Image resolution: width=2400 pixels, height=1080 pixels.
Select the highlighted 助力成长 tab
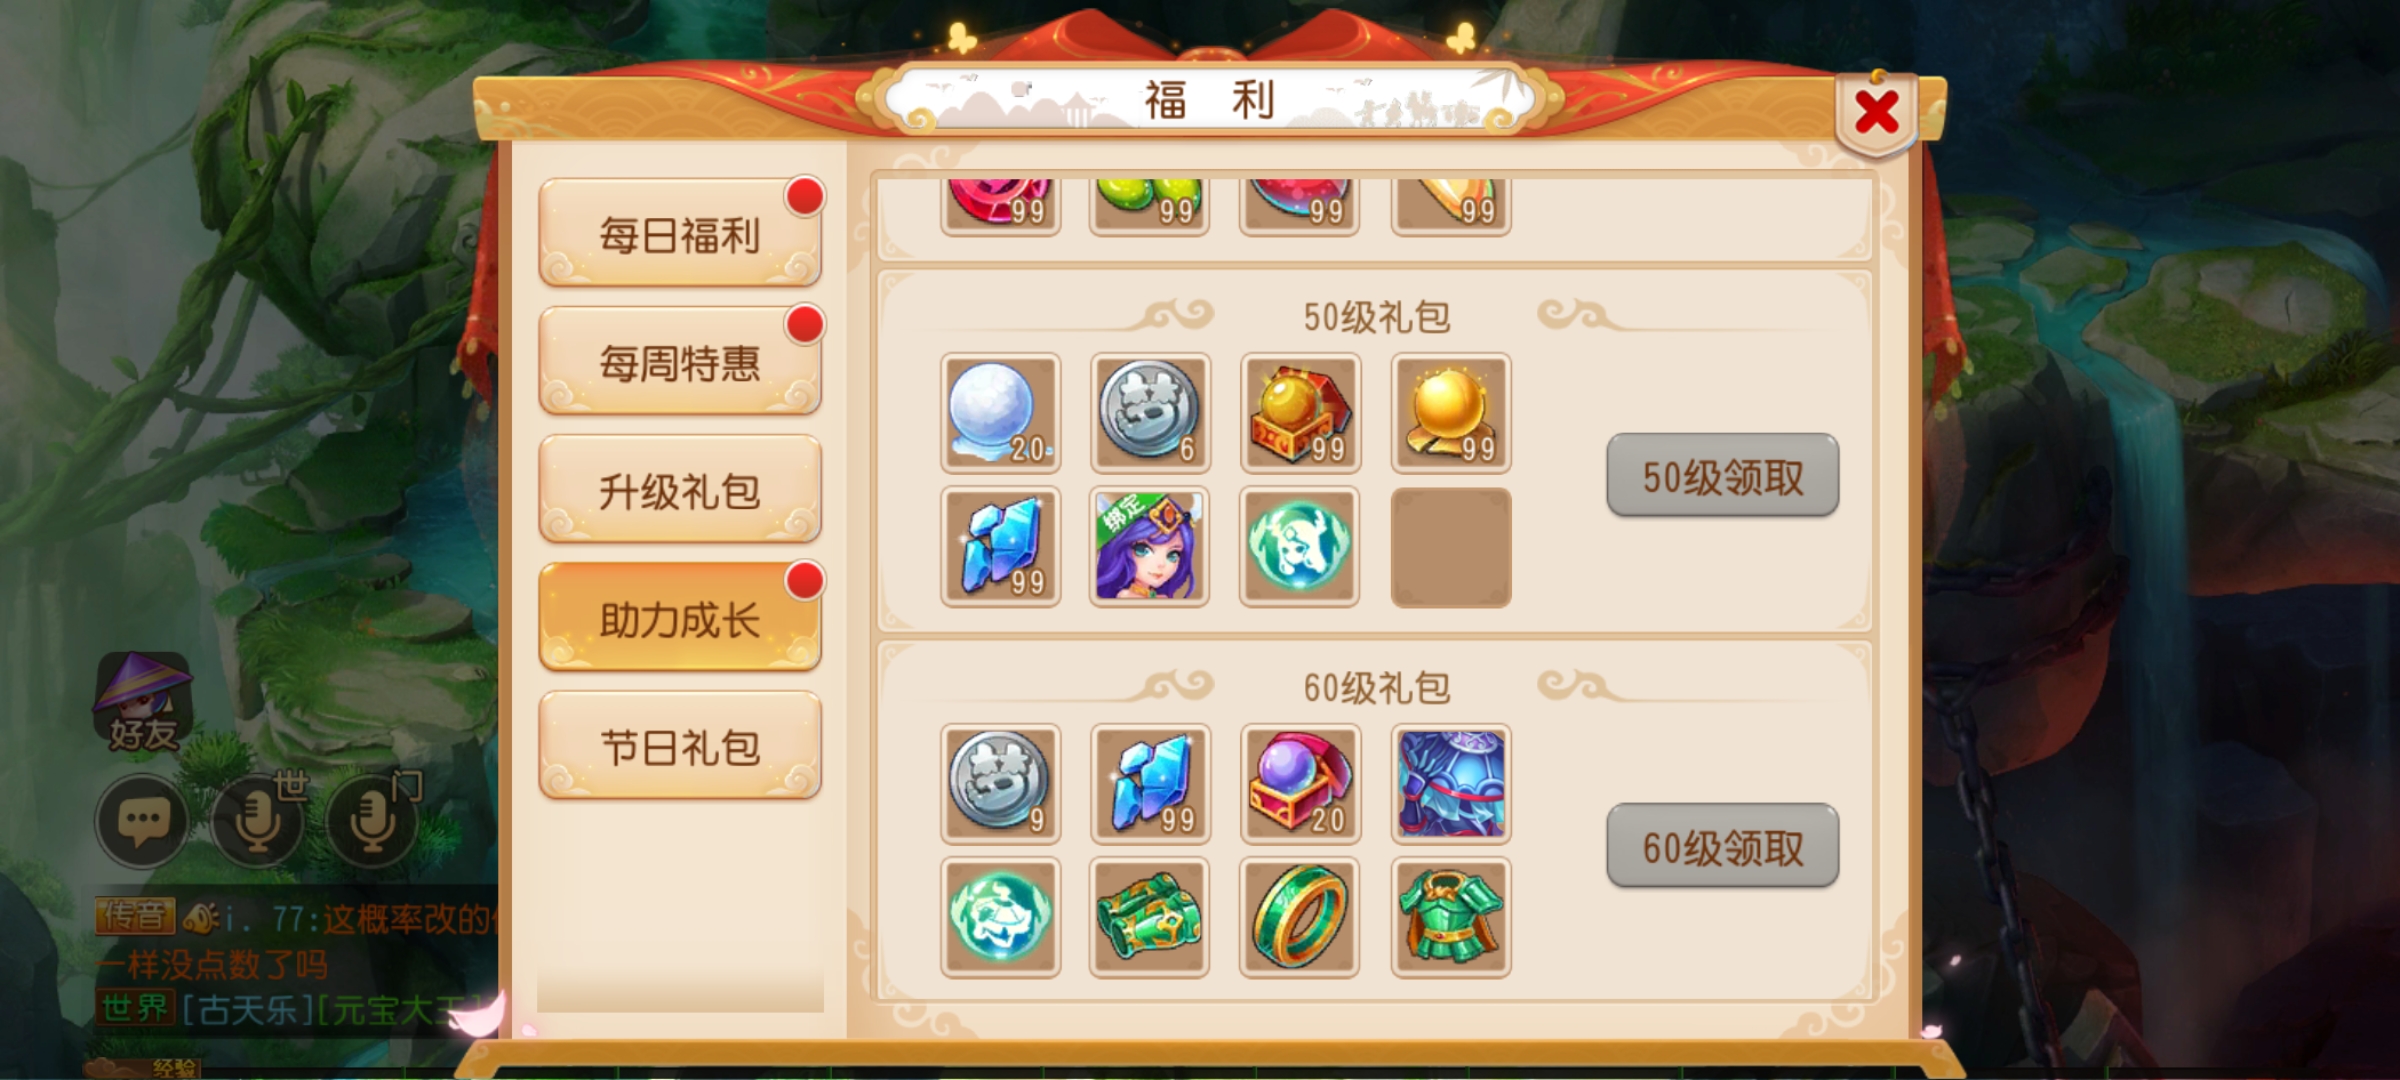coord(680,617)
